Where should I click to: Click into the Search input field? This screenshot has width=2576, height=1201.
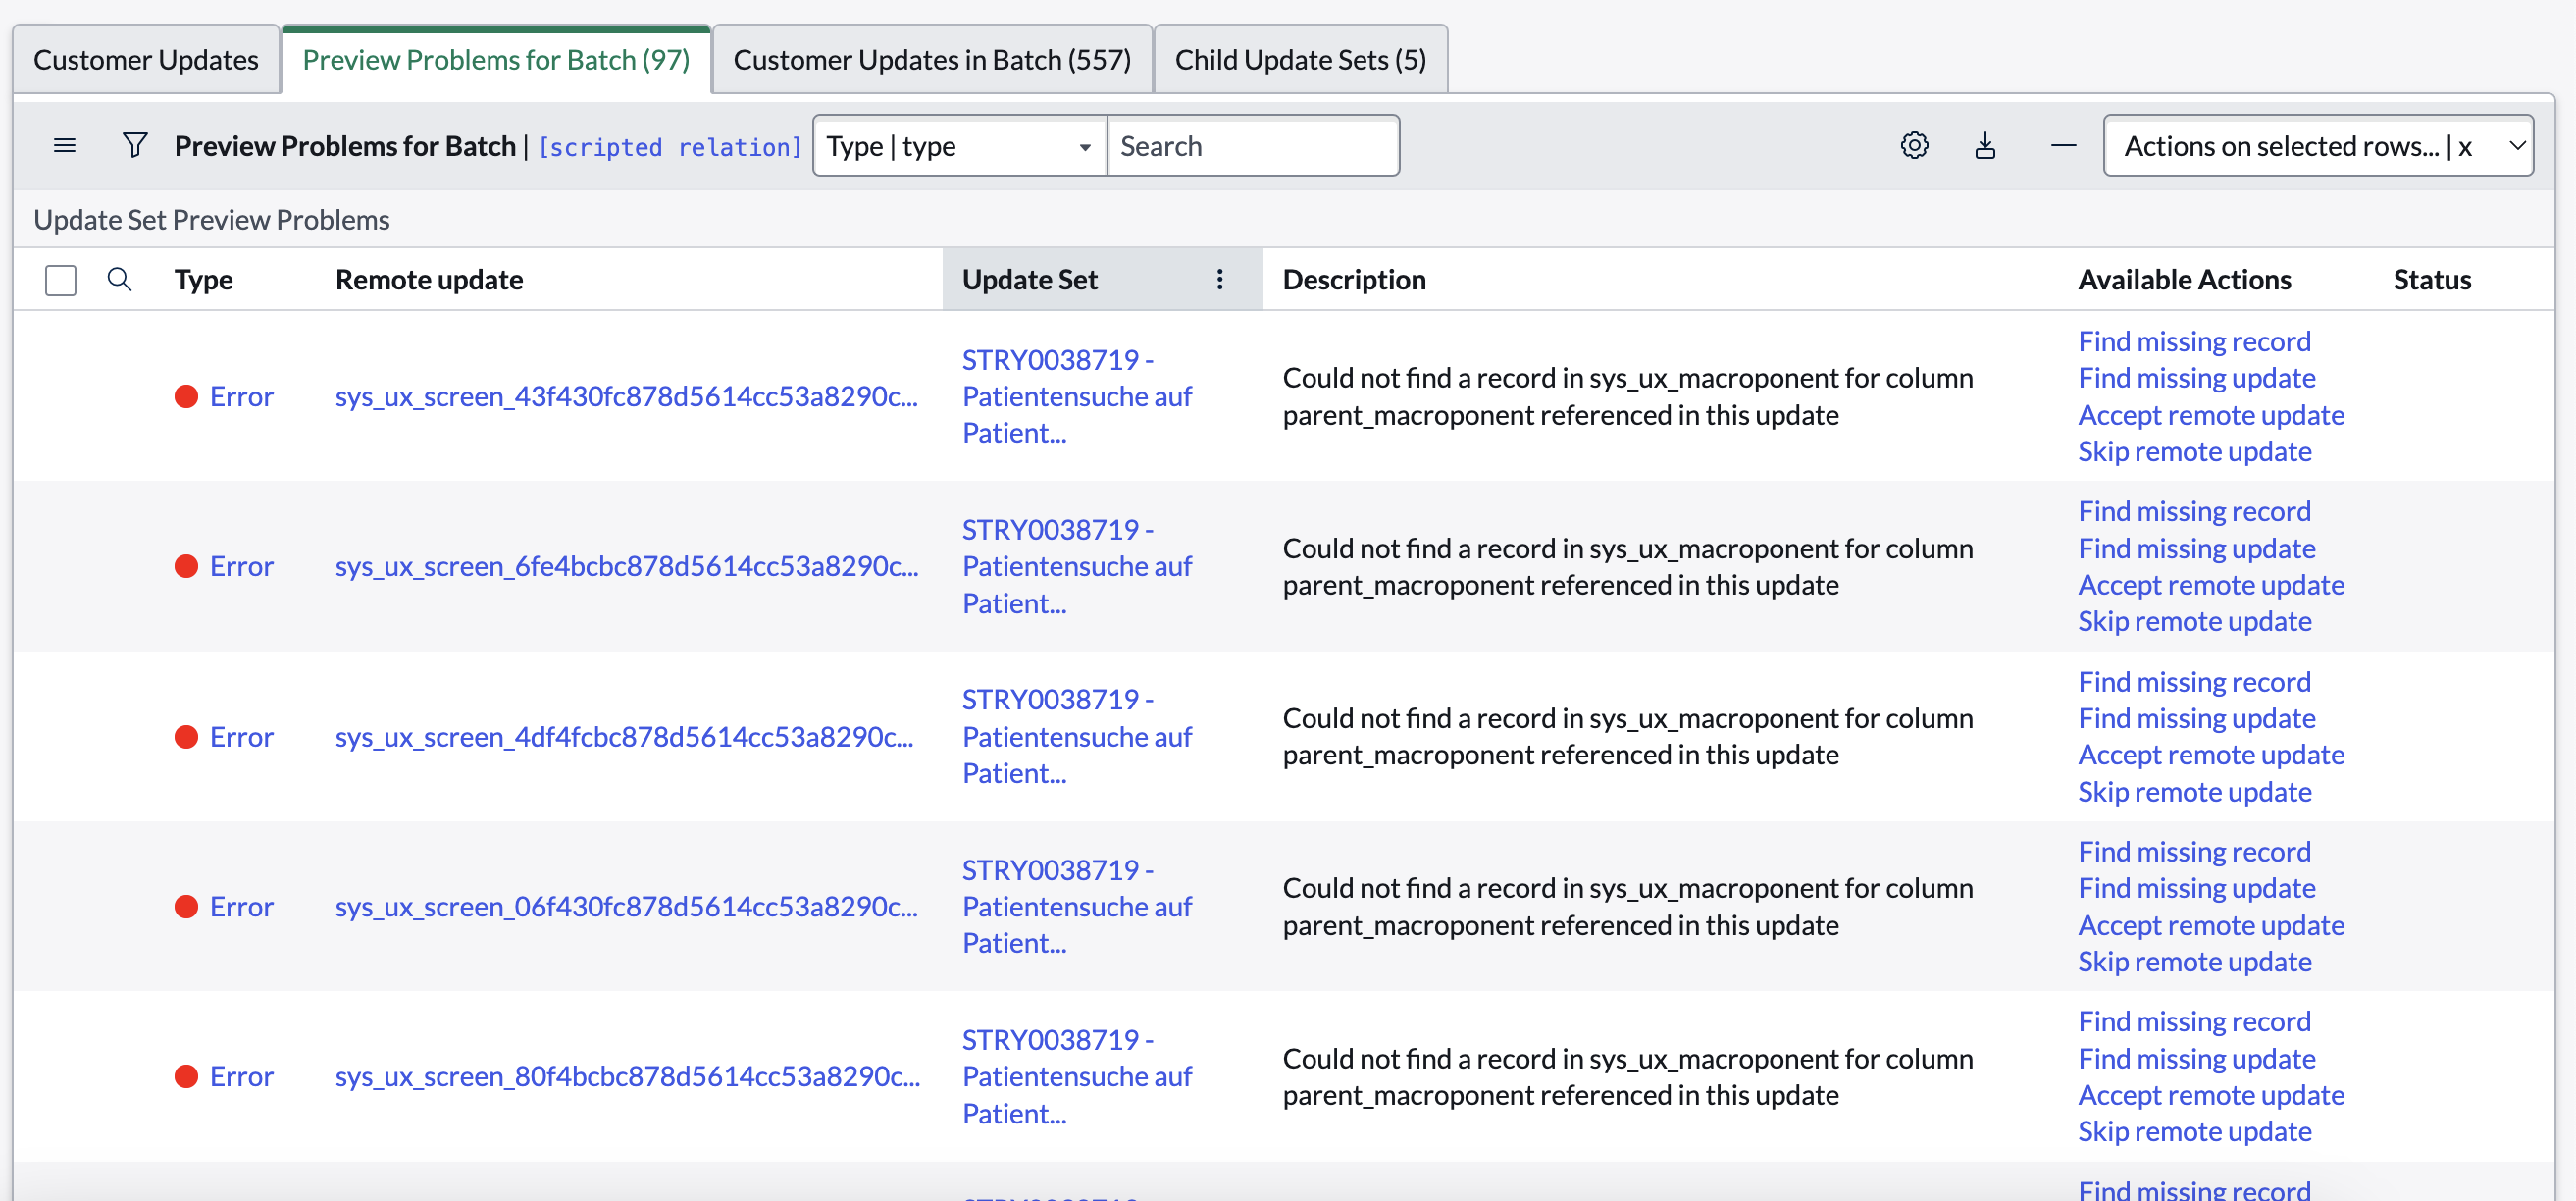coord(1252,146)
